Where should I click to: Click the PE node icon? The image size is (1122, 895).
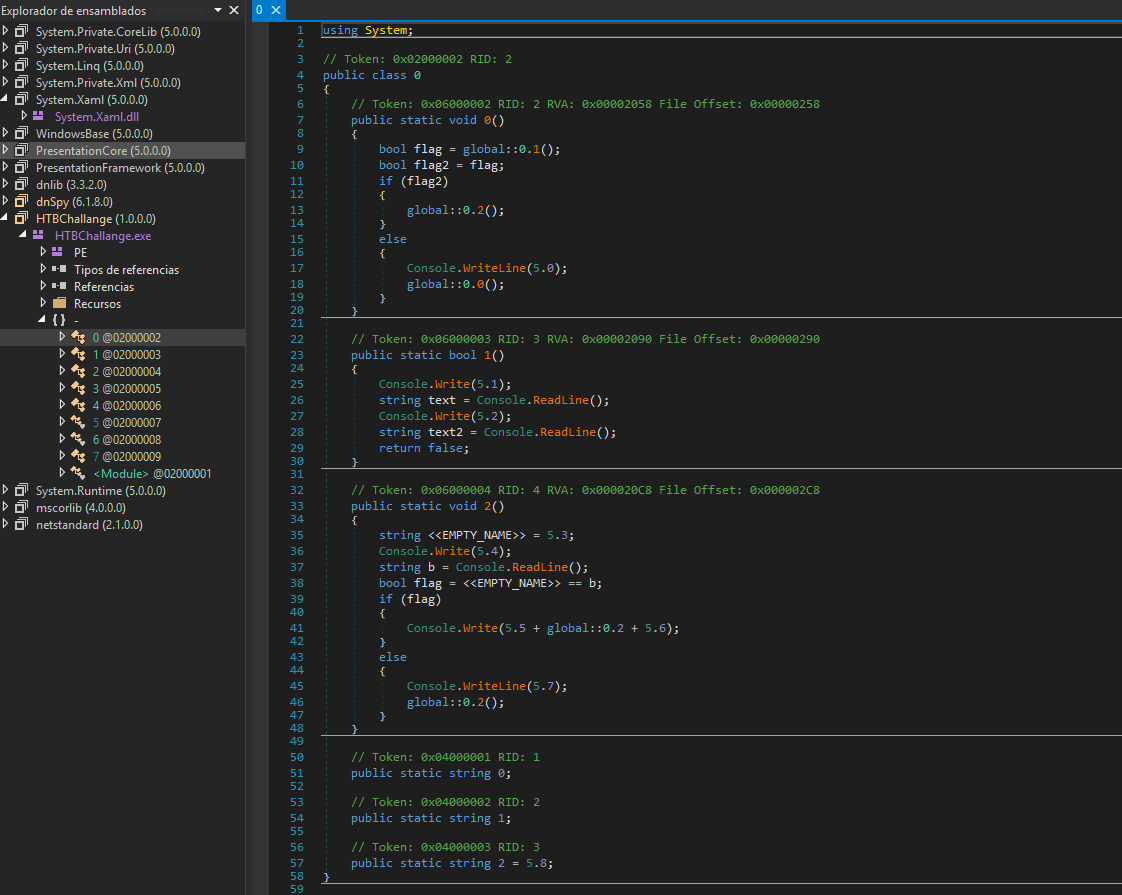pos(58,253)
